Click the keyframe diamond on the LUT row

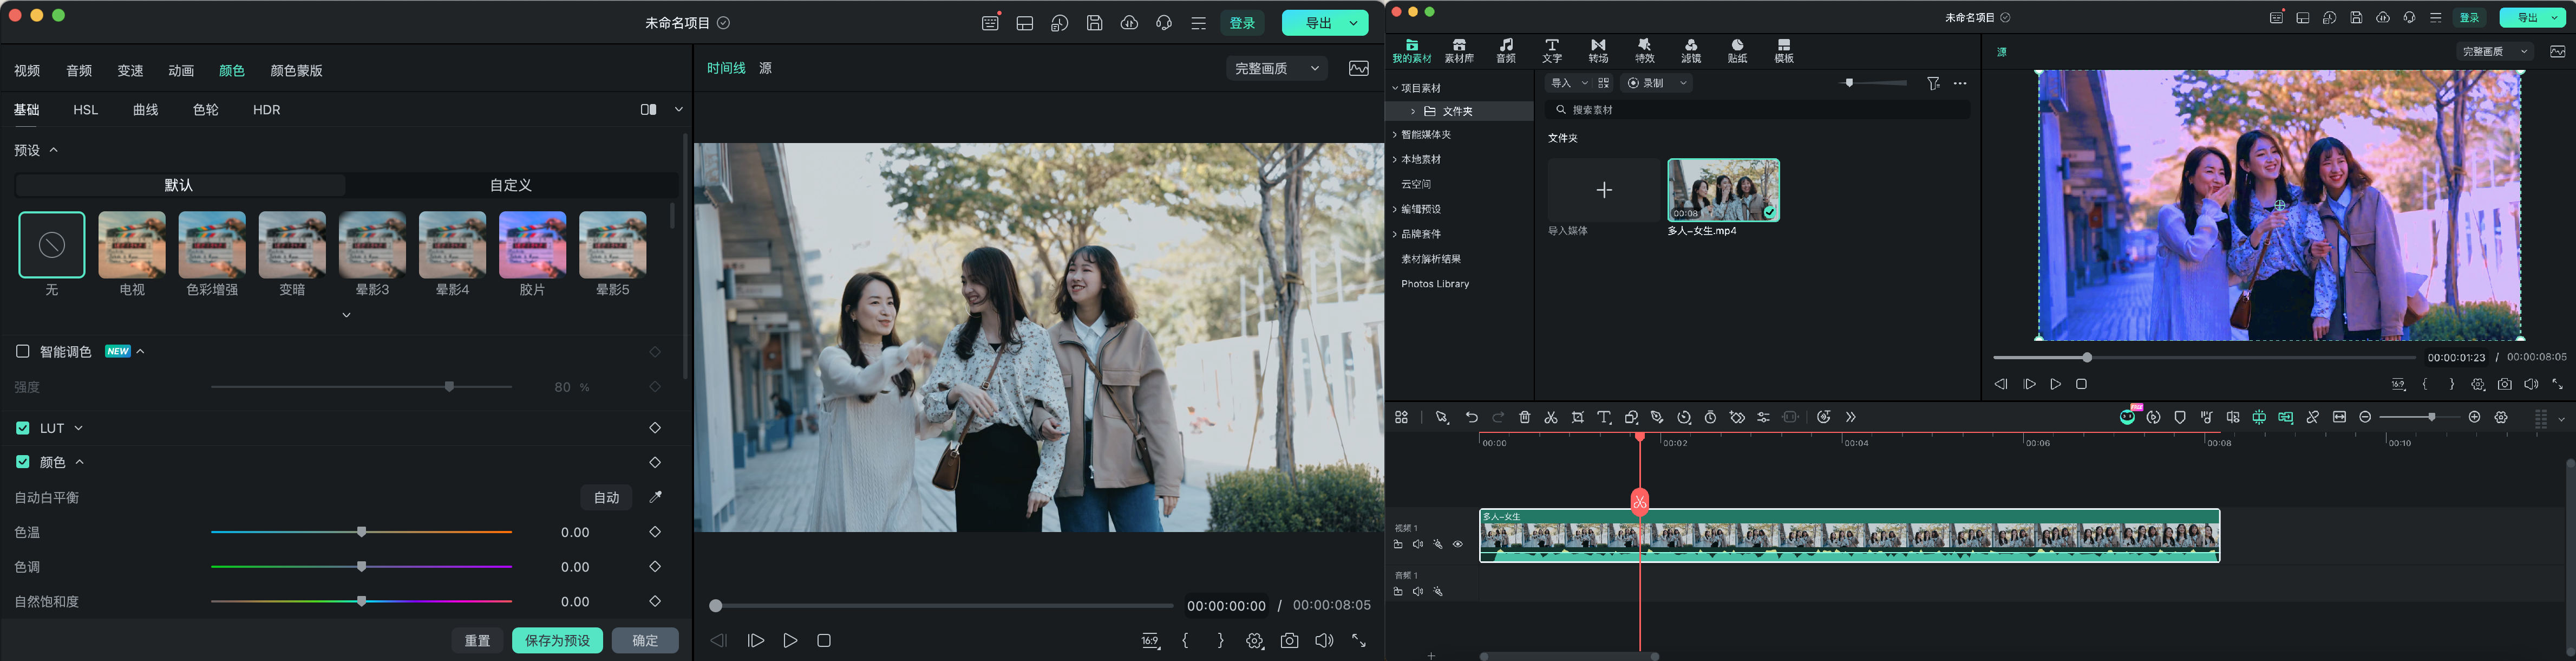point(655,428)
